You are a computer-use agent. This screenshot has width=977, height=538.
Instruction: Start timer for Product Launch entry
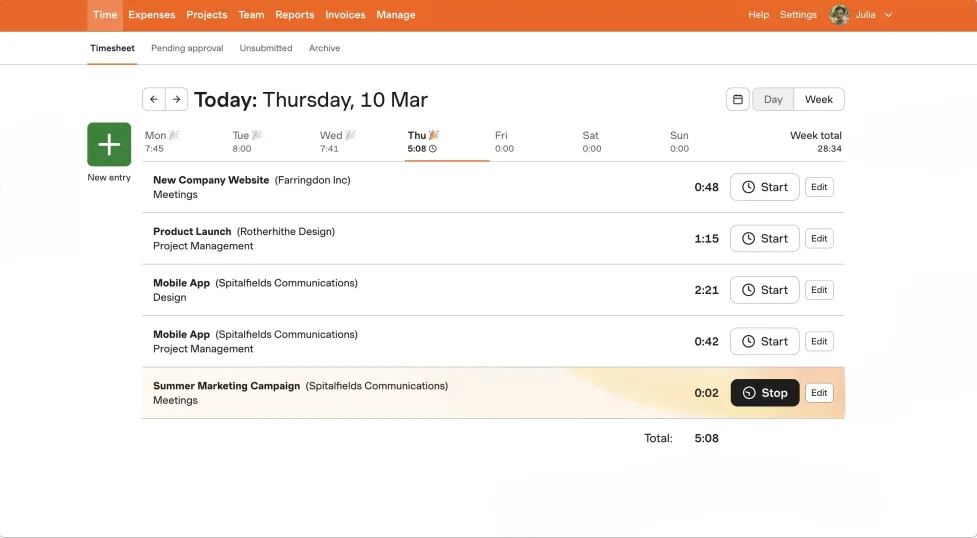tap(765, 239)
